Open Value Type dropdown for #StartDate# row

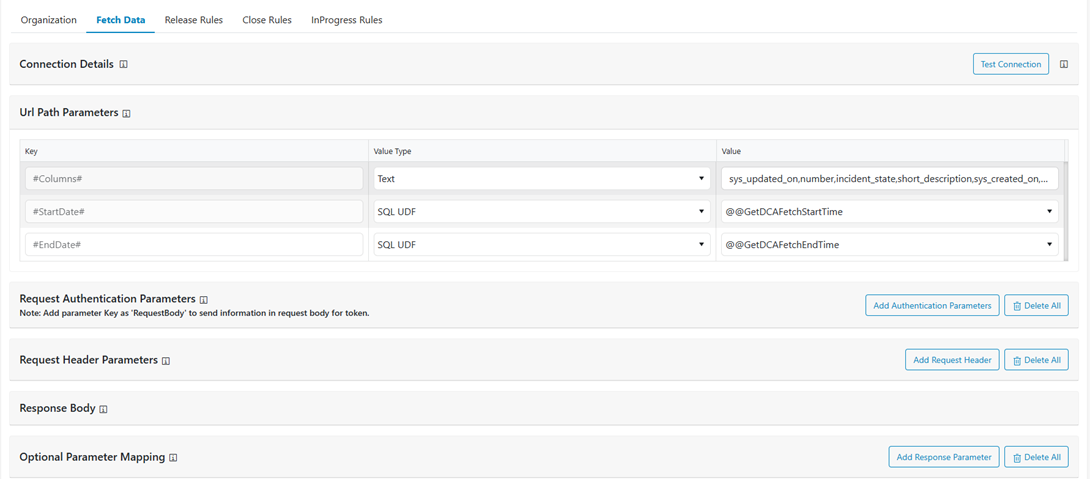(541, 212)
